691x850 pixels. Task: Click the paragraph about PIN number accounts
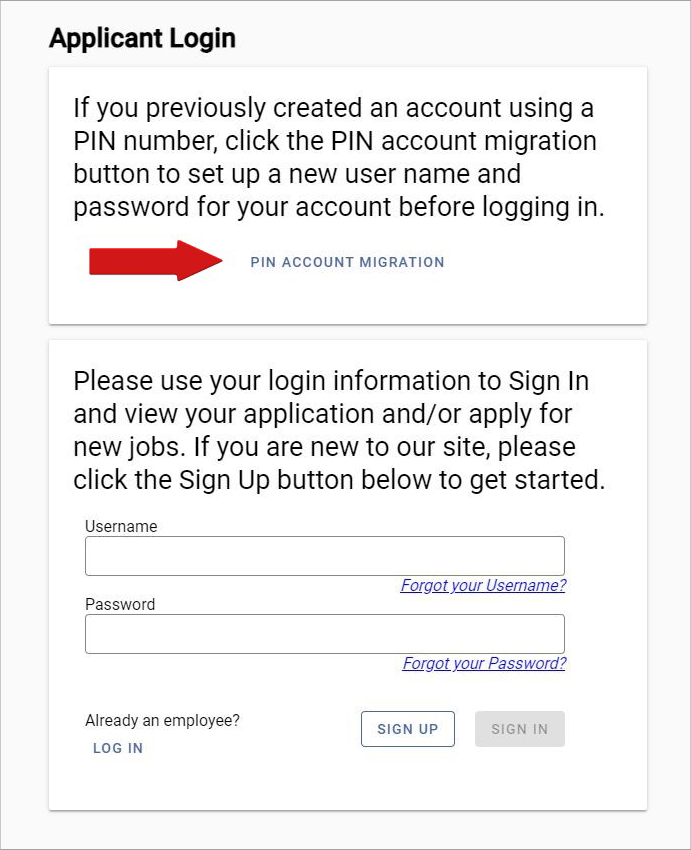click(338, 157)
